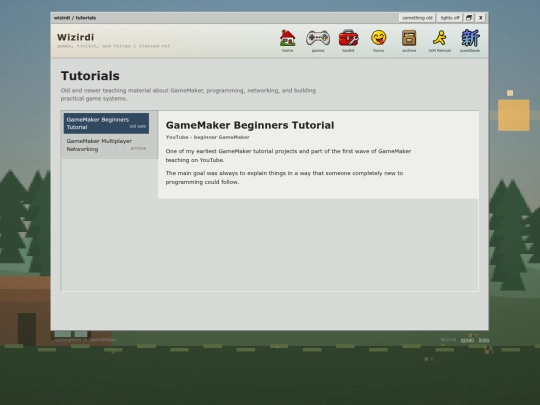Viewport: 540px width, 405px height.
Task: Open the links footer link
Action: pos(484,340)
